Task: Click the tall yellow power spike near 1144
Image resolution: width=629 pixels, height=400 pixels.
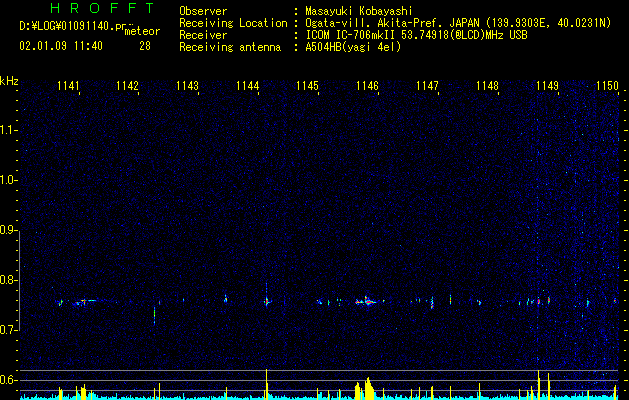Action: [x=266, y=384]
